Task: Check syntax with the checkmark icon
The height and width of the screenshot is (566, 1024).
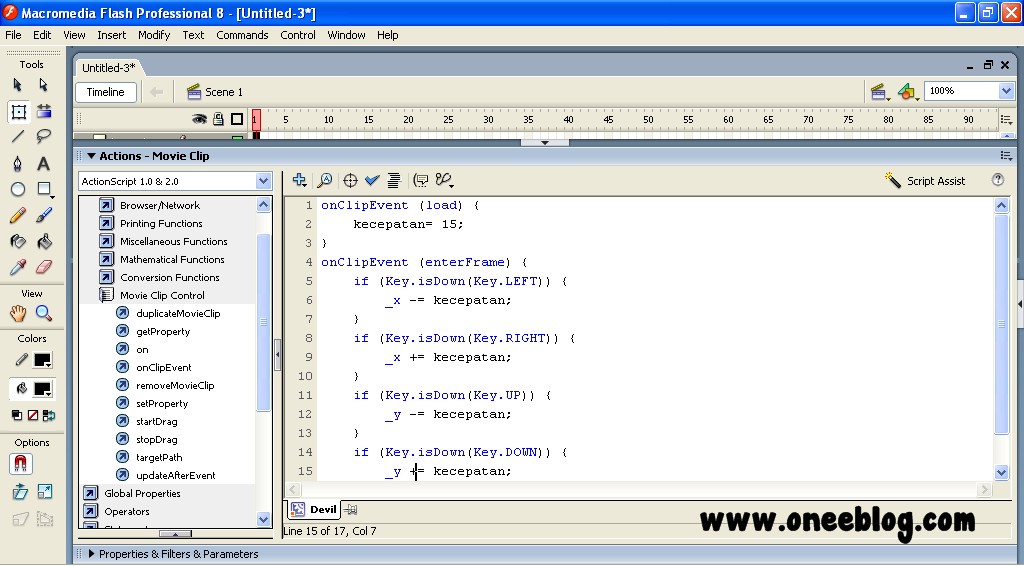Action: pyautogui.click(x=372, y=180)
